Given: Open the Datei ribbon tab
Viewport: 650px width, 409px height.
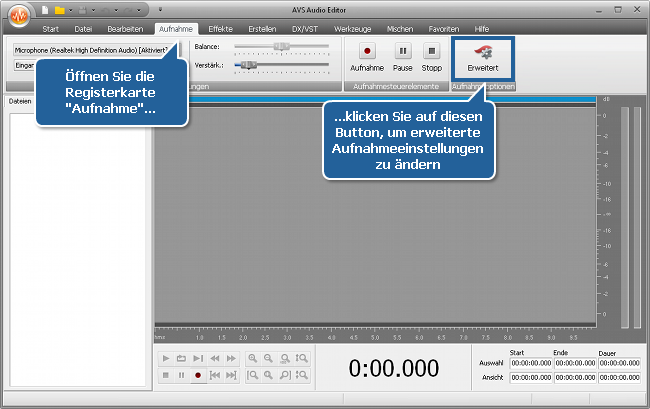Looking at the screenshot, I should pyautogui.click(x=83, y=29).
